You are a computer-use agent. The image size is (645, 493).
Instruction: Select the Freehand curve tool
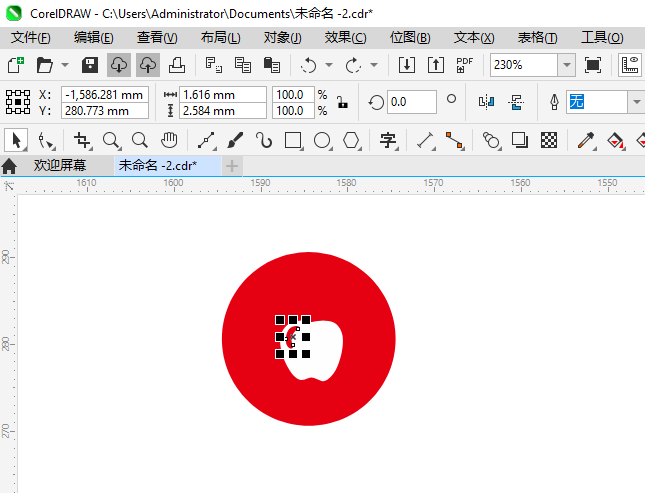coord(206,140)
